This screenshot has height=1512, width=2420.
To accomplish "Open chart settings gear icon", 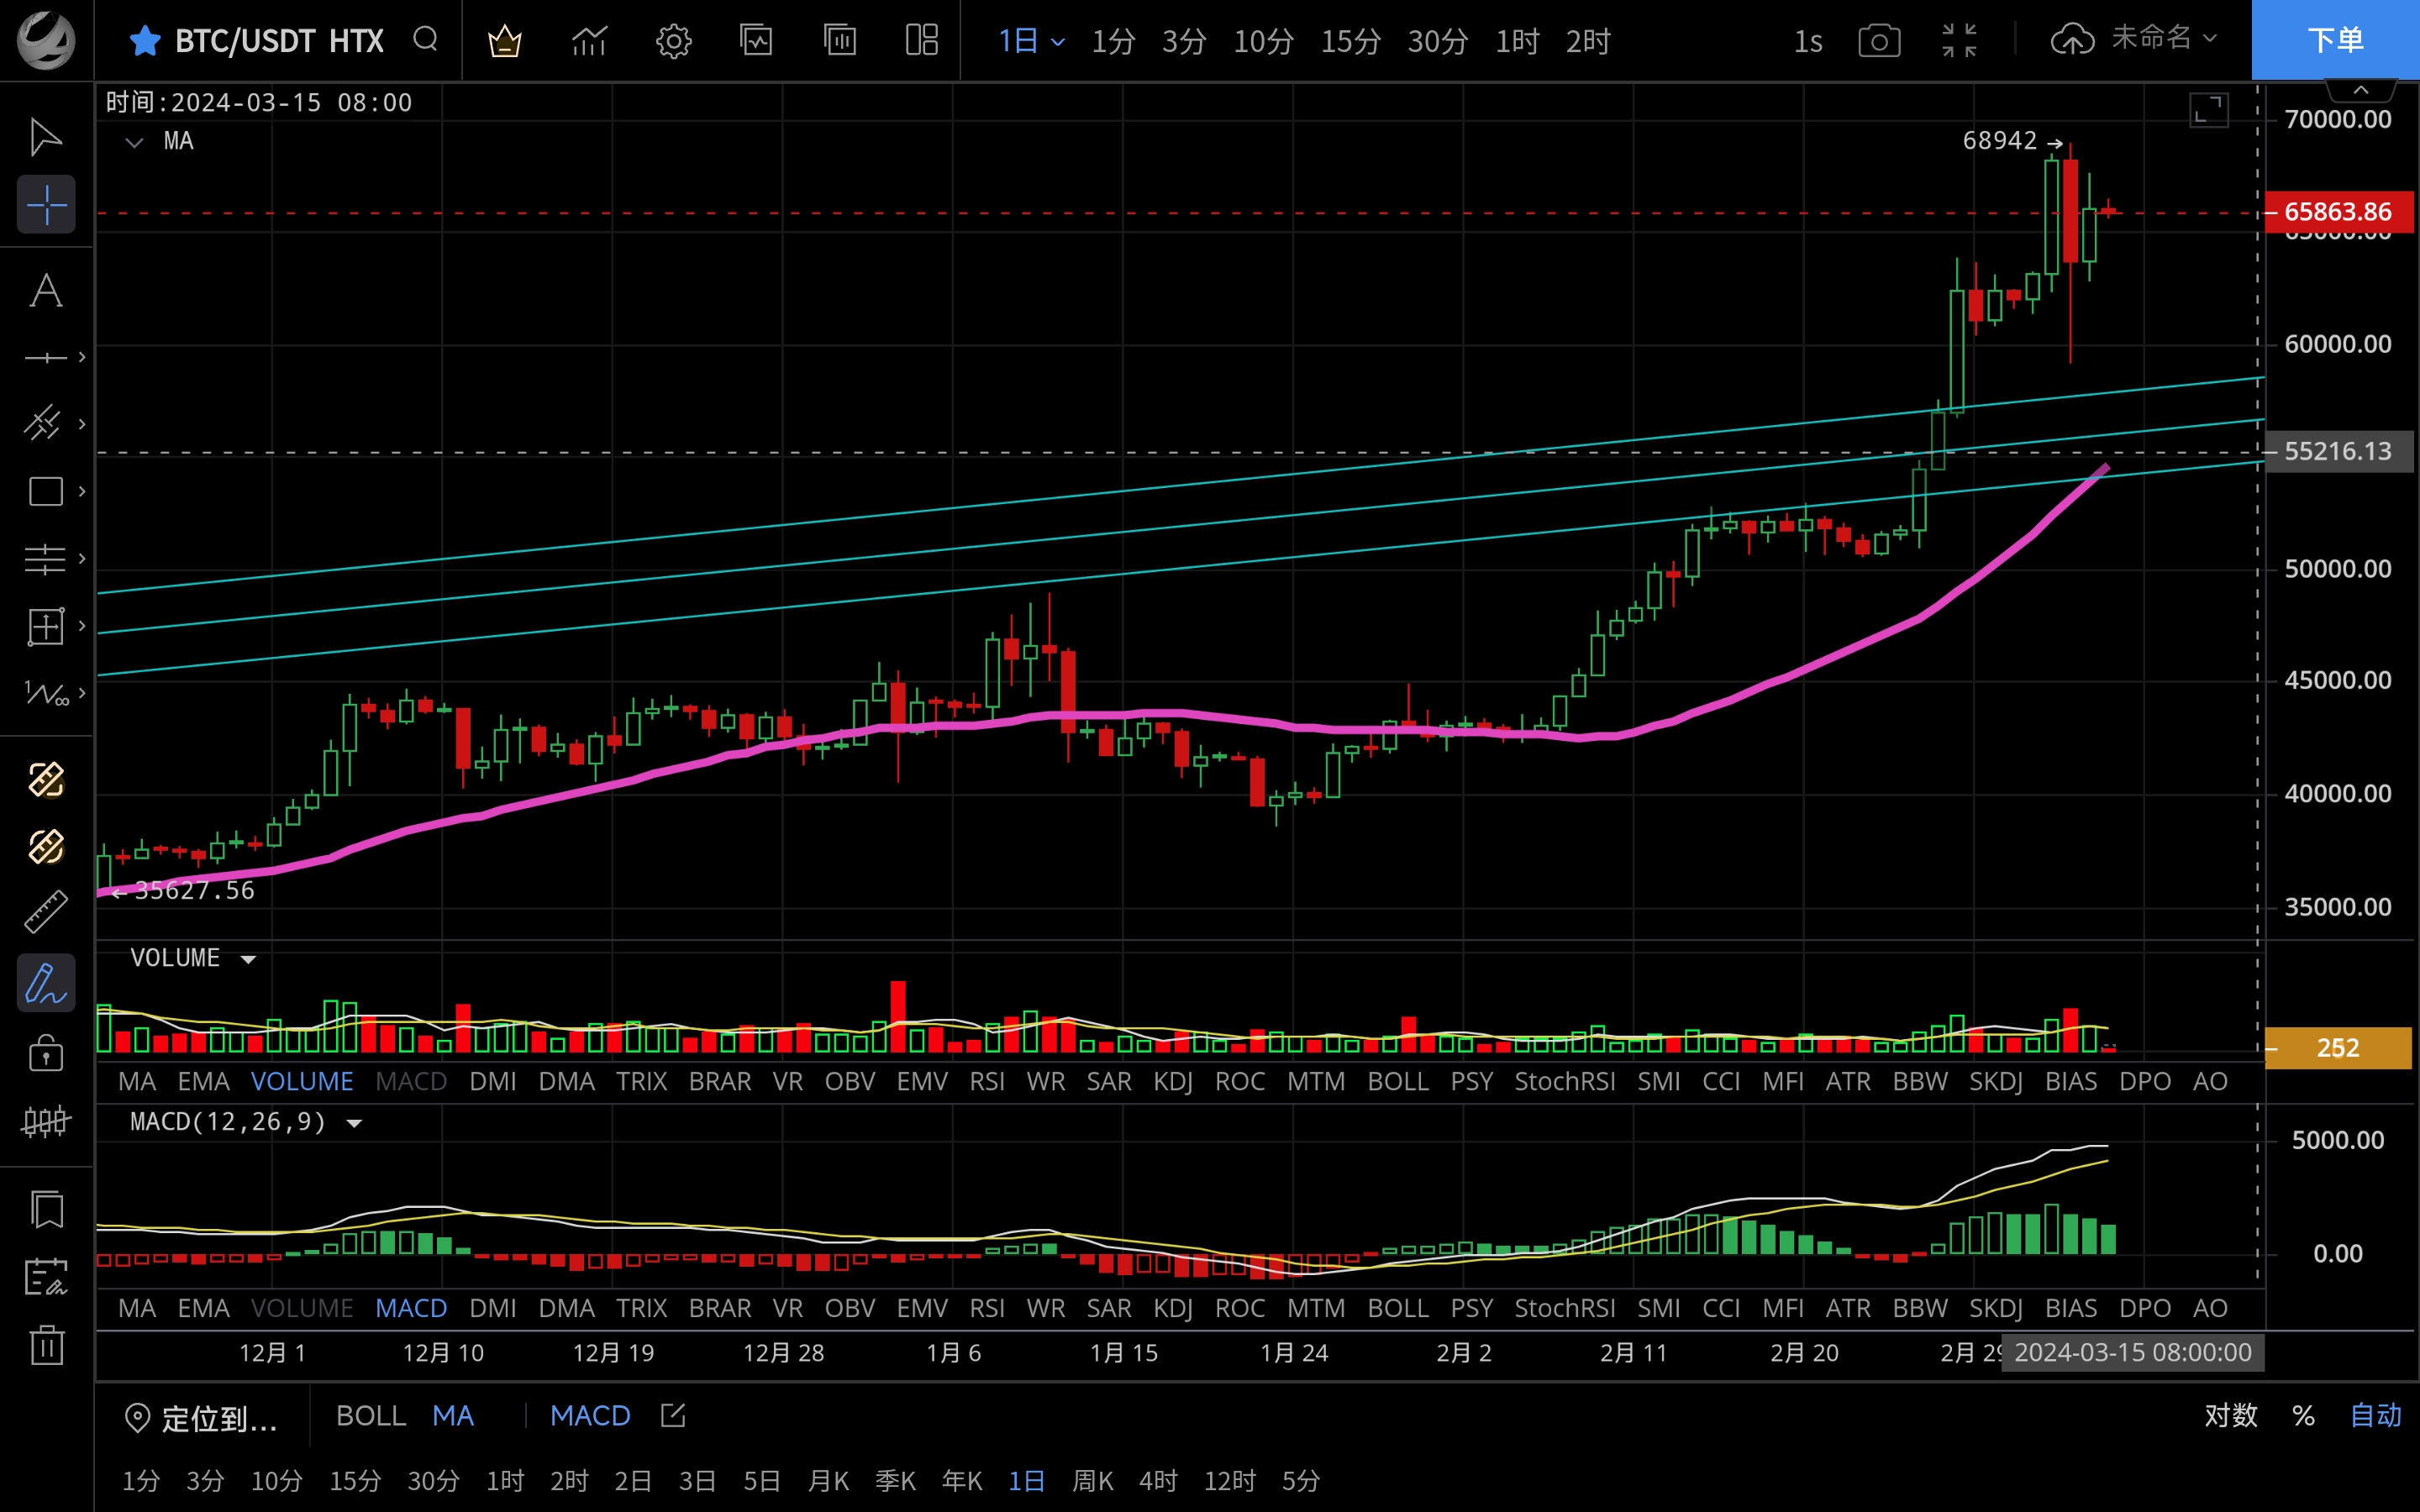I will click(673, 41).
